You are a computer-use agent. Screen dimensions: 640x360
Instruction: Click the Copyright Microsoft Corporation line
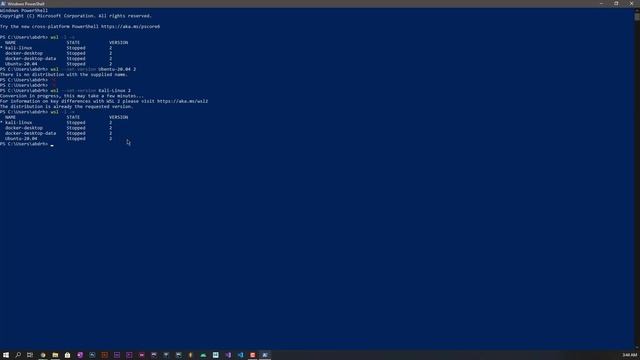(76, 16)
